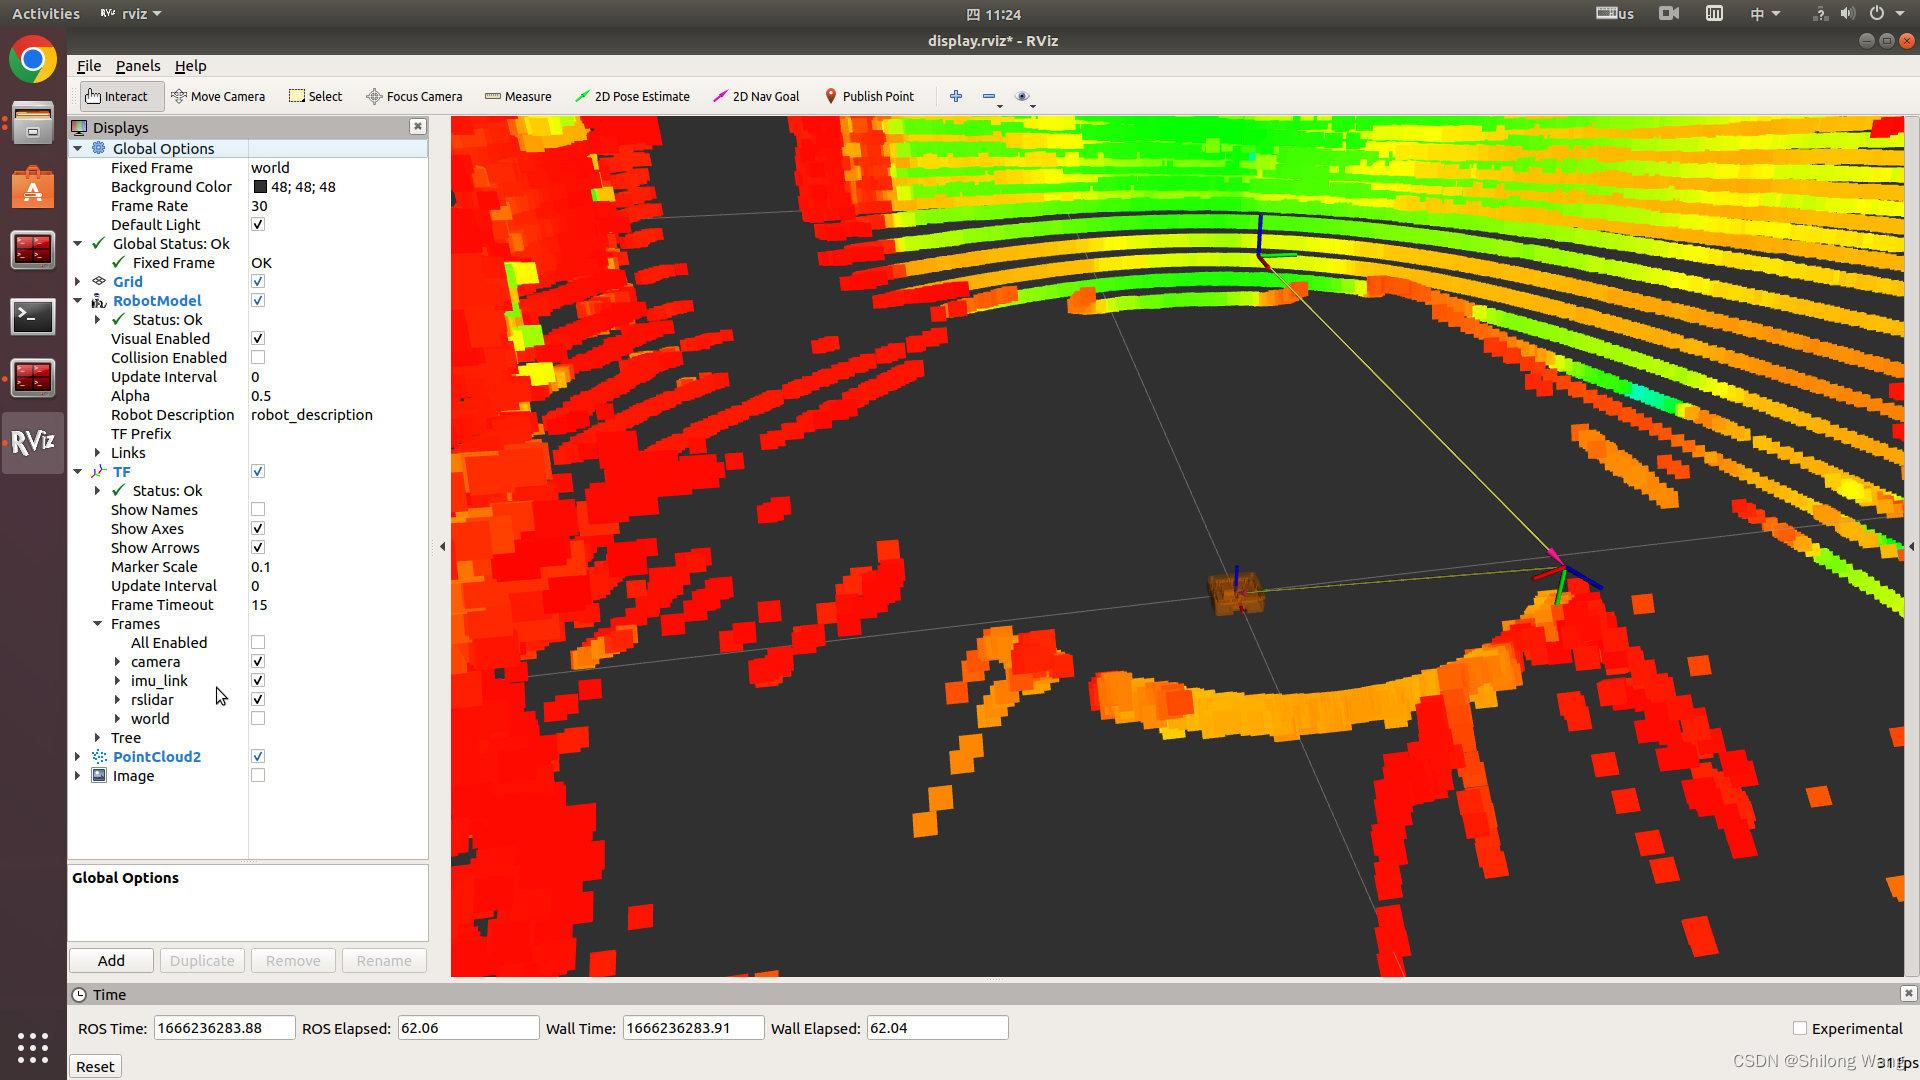Viewport: 1920px width, 1080px height.
Task: Collapse the Global Options section
Action: tap(78, 148)
